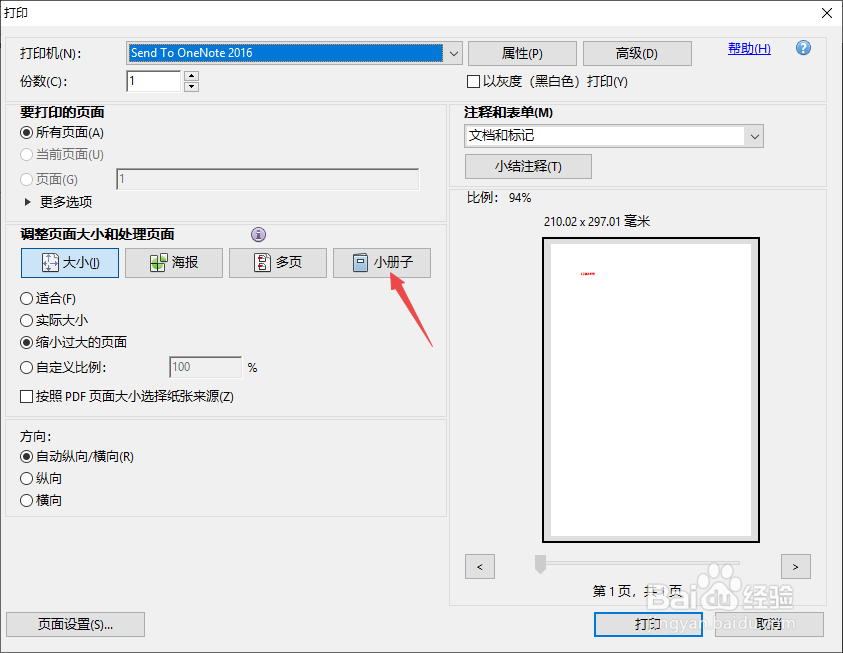The height and width of the screenshot is (653, 843).
Task: Open help via the blue question mark icon
Action: tap(803, 47)
